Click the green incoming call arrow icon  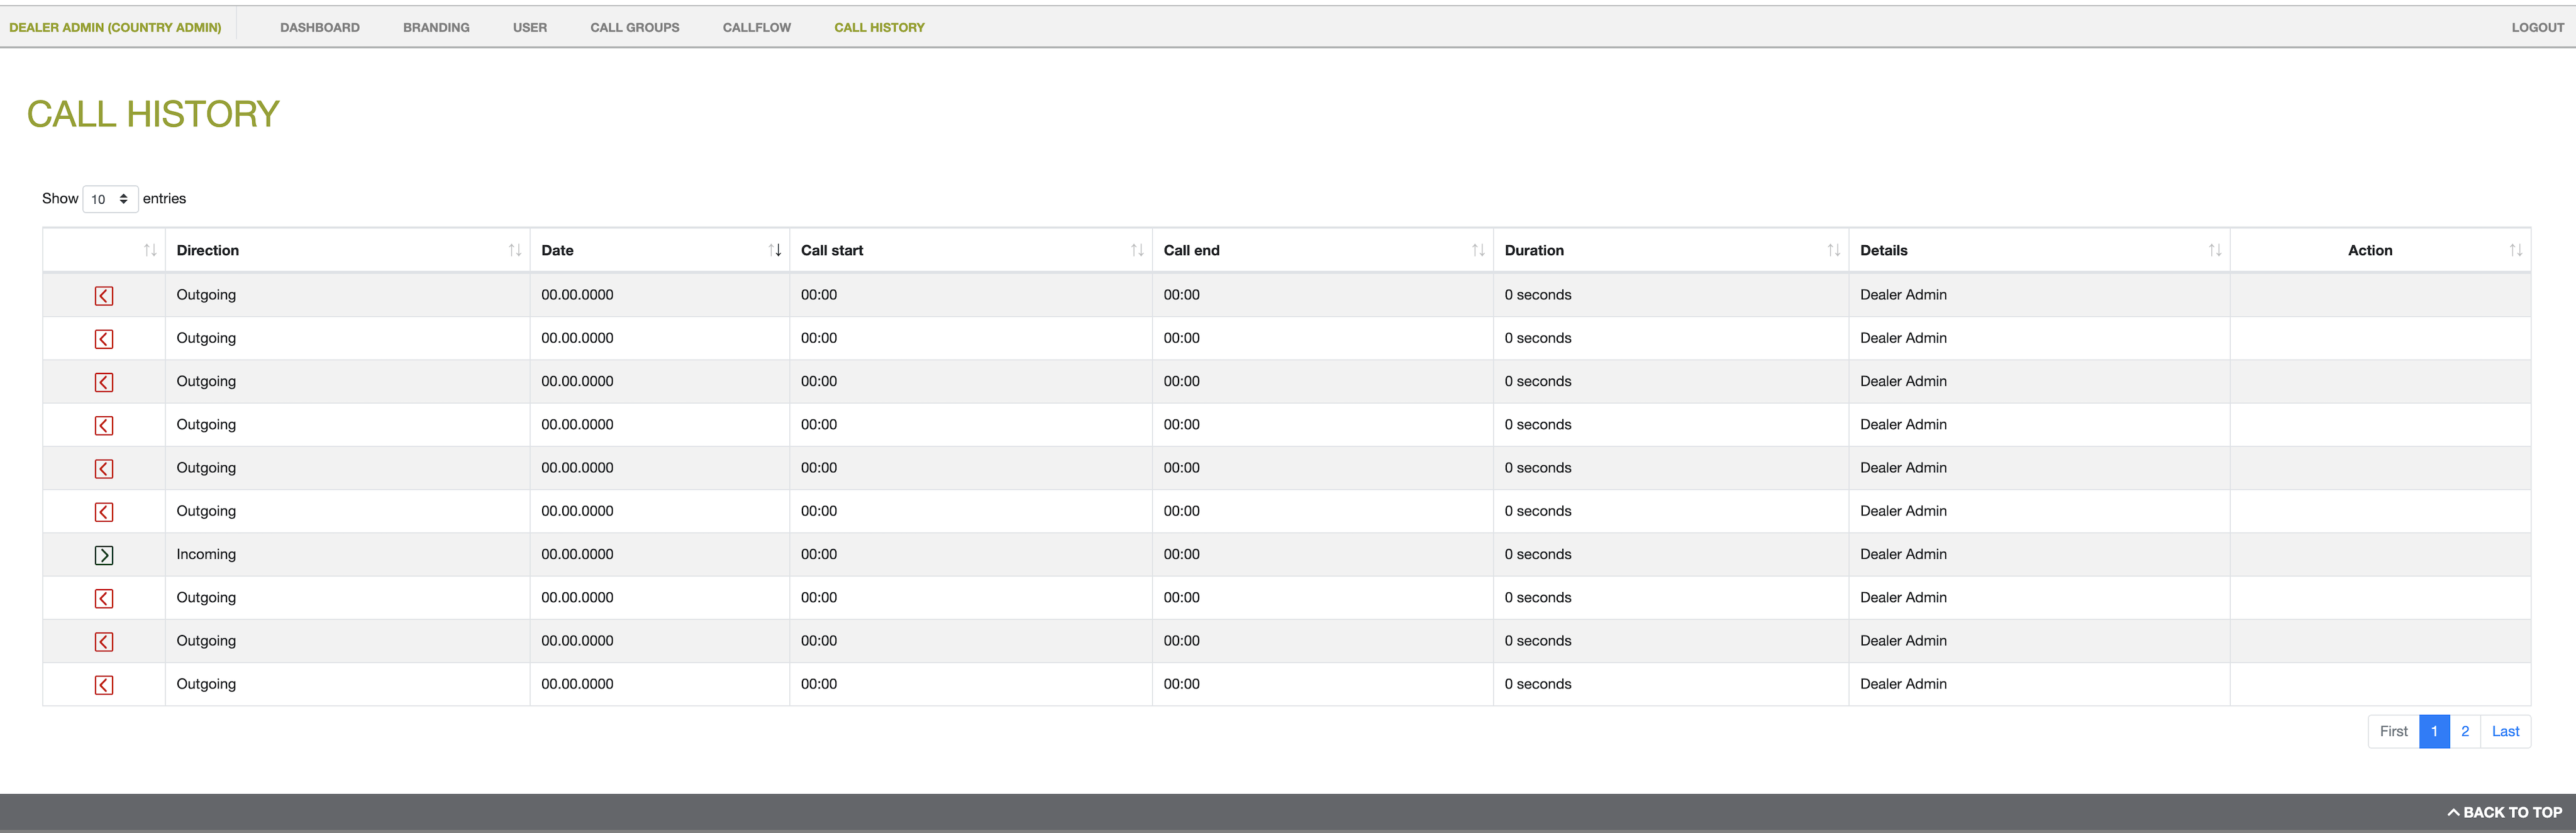pyautogui.click(x=104, y=555)
